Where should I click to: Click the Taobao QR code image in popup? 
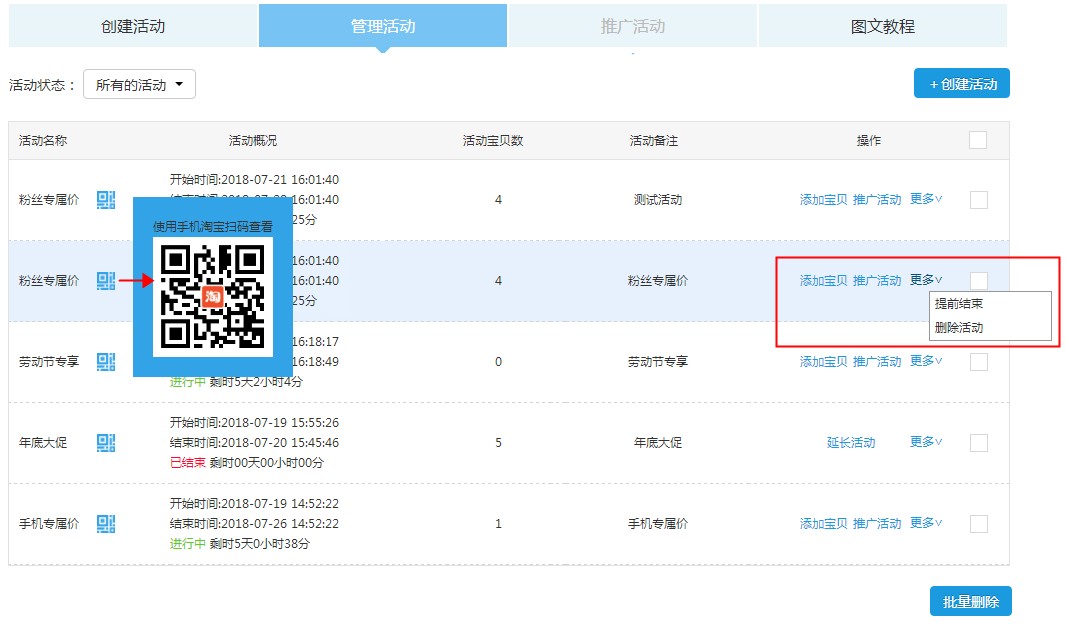coord(212,296)
